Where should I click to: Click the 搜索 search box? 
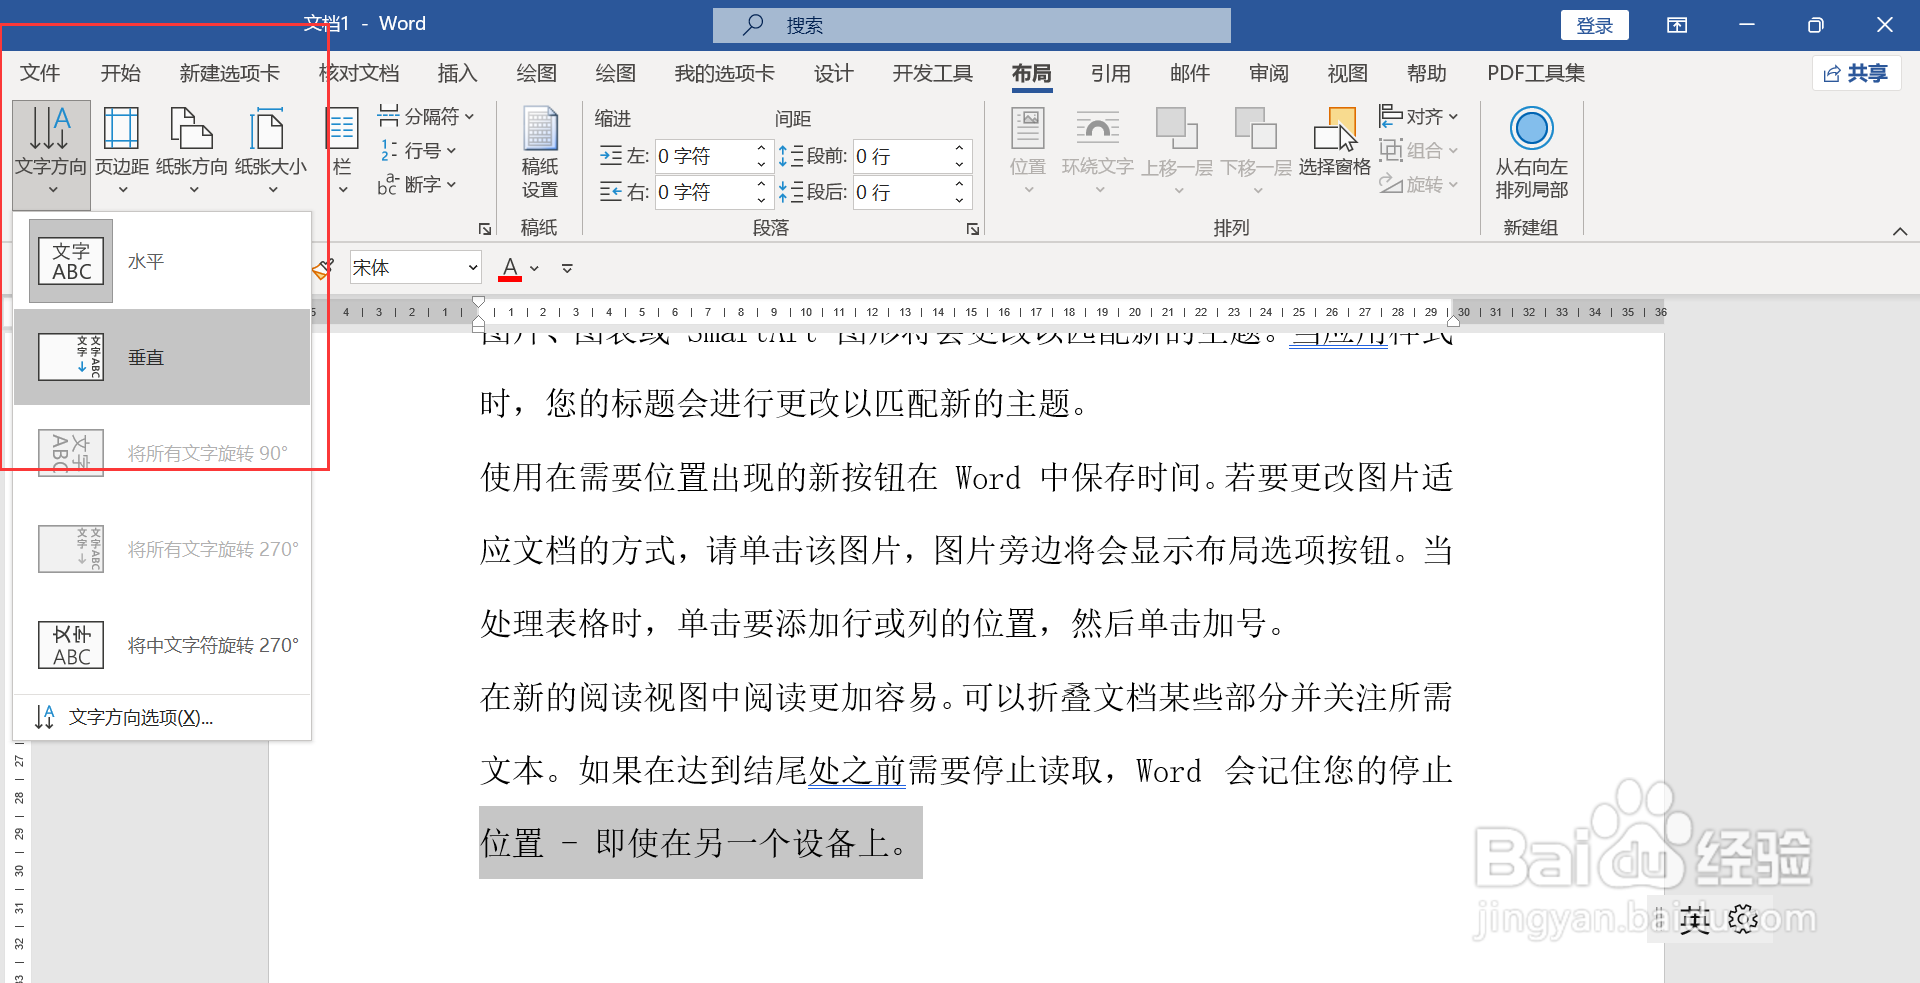tap(971, 25)
